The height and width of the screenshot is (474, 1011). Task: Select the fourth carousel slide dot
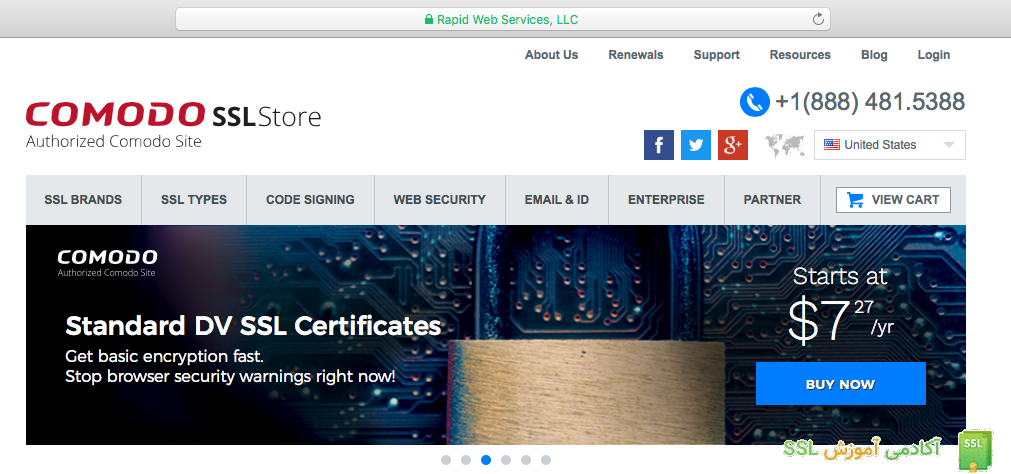(x=506, y=460)
